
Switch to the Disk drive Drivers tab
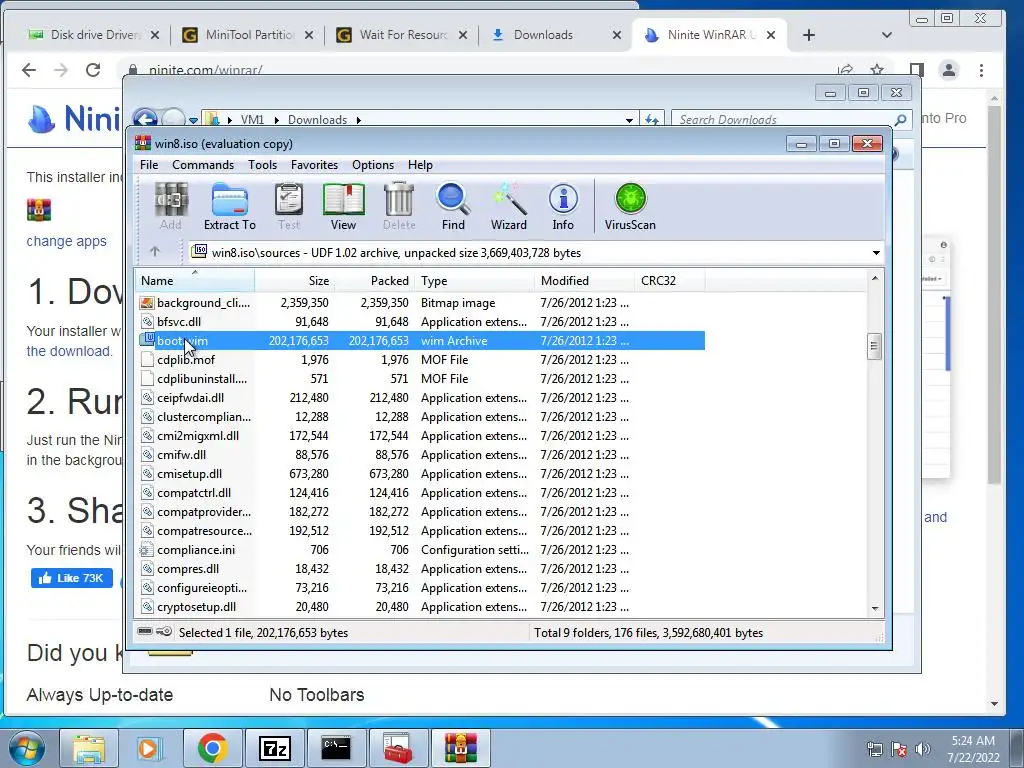[93, 35]
